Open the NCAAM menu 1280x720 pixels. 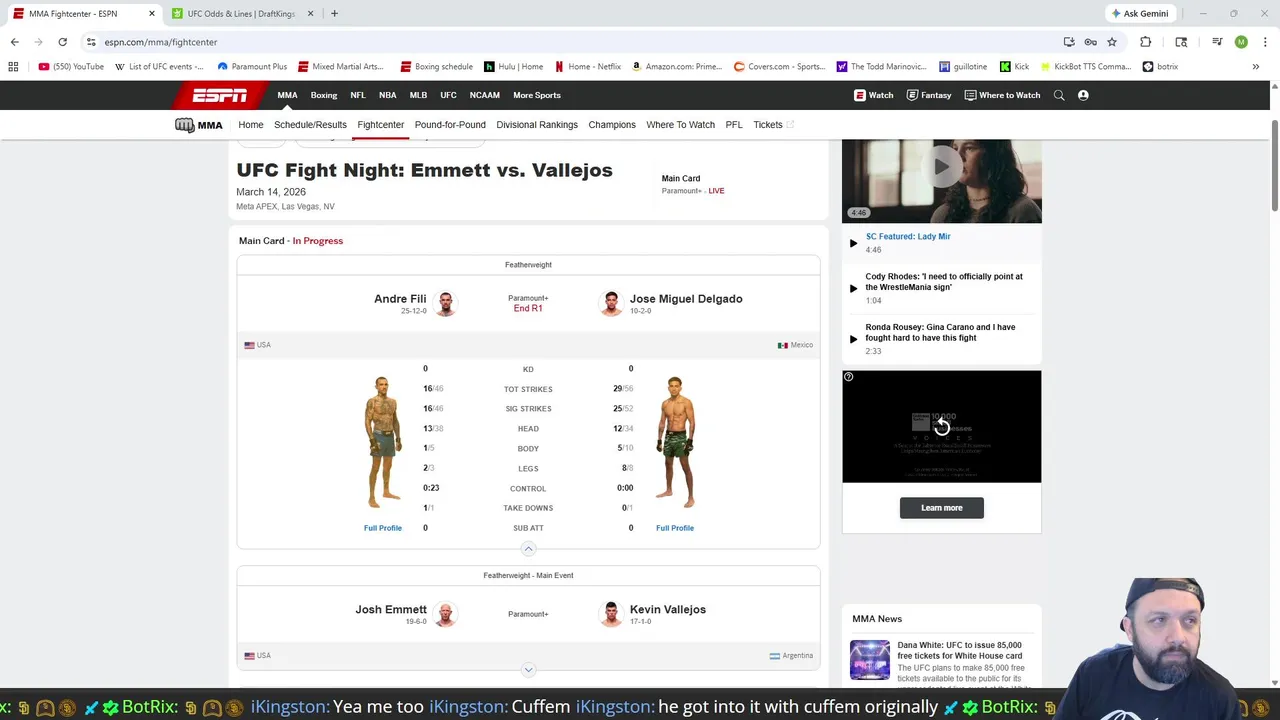coord(484,95)
